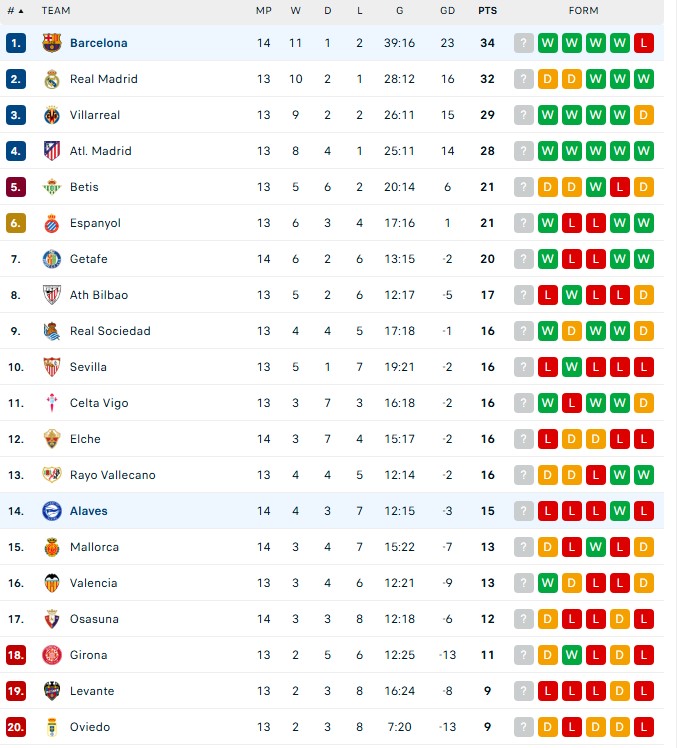Sort standings by PTS column header
This screenshot has width=677, height=748.
(487, 10)
